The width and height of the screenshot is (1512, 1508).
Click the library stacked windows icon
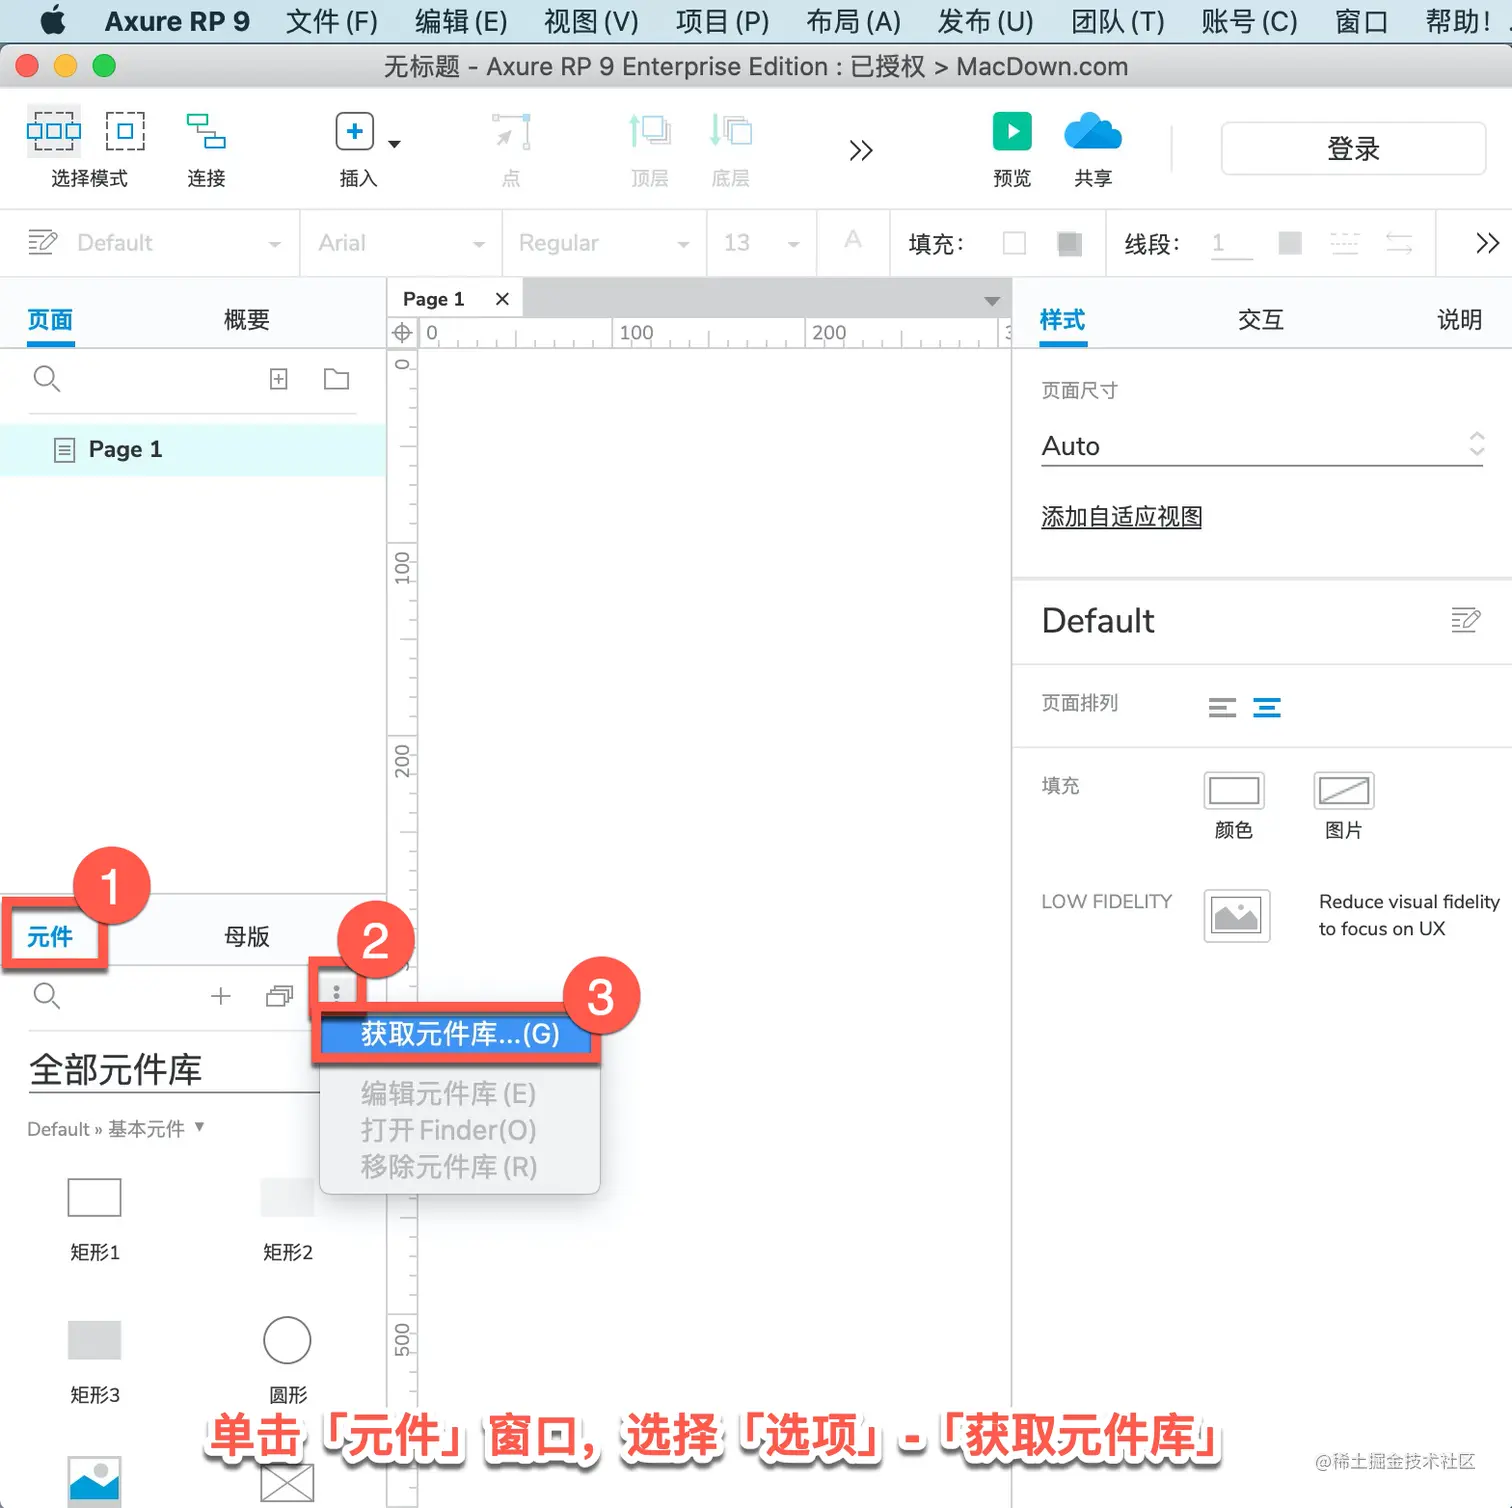(x=279, y=996)
